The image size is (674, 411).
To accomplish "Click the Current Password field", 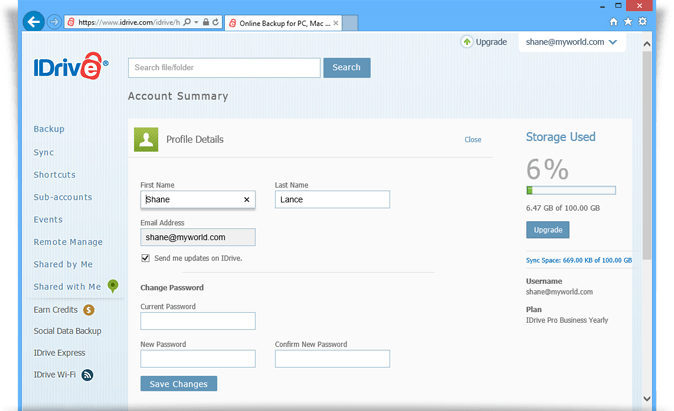I will point(198,321).
